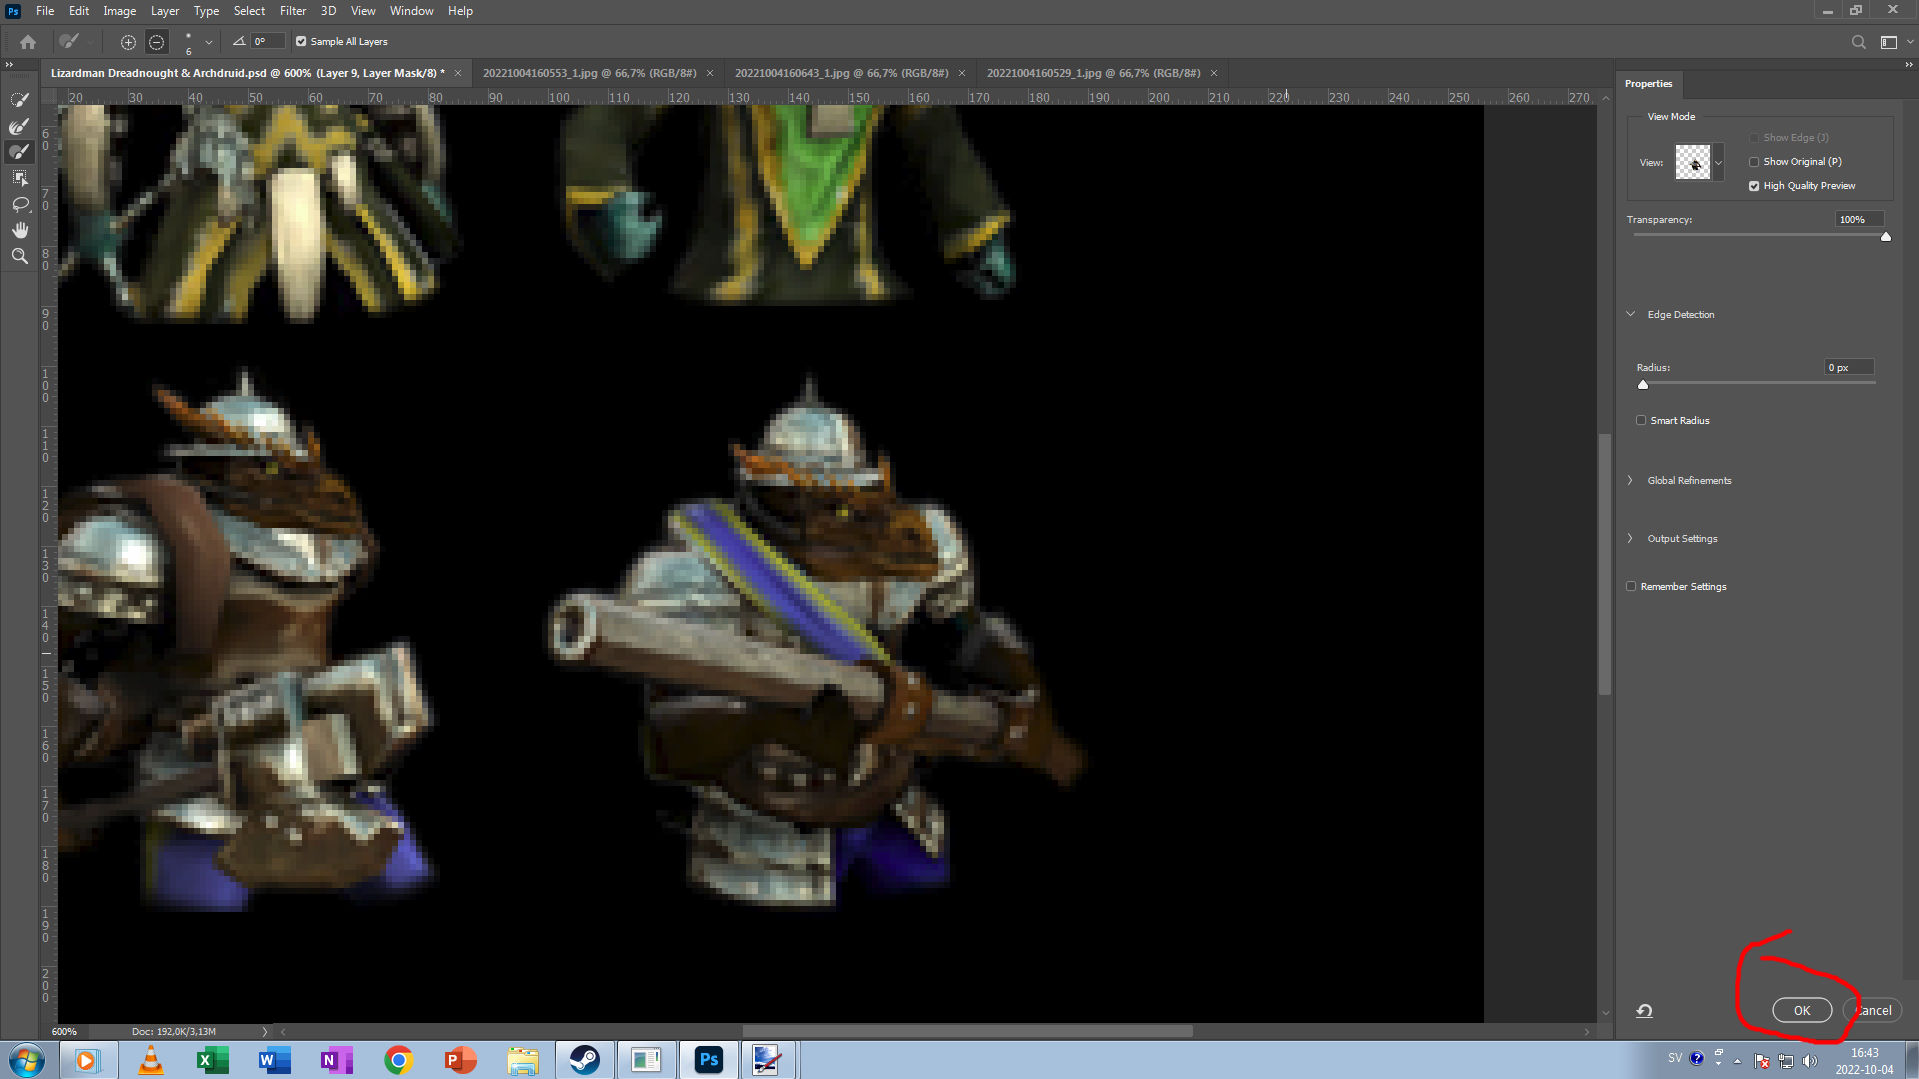This screenshot has width=1919, height=1079.
Task: Switch to 20221004160643_1.jpg tab
Action: [x=841, y=73]
